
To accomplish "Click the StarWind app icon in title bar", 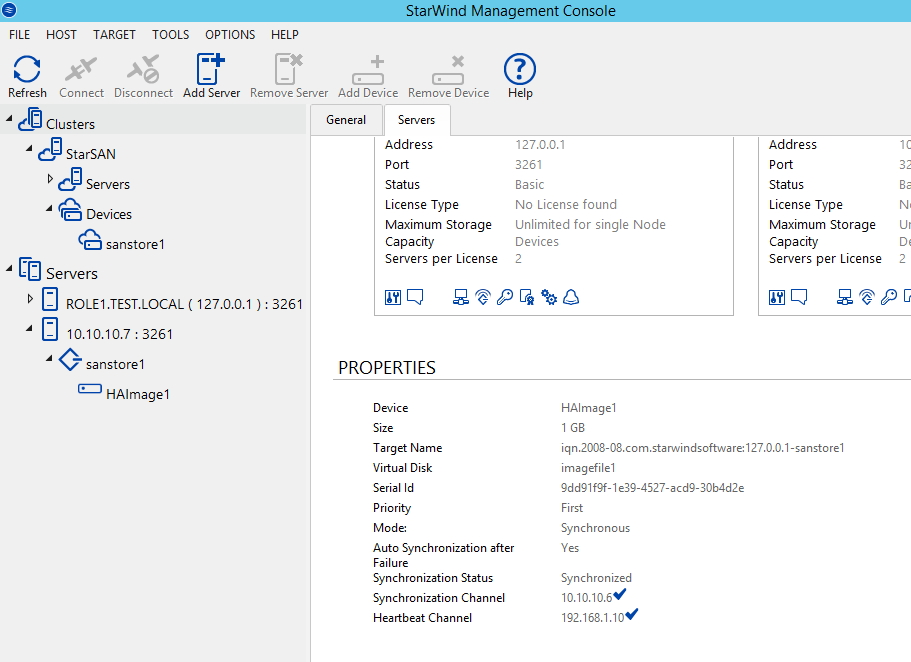I will [x=9, y=10].
